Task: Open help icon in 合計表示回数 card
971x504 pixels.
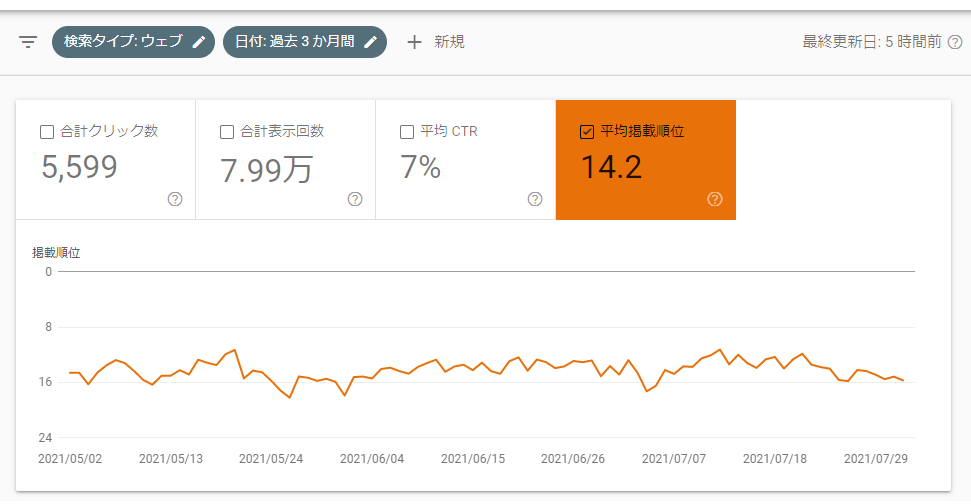Action: click(355, 199)
